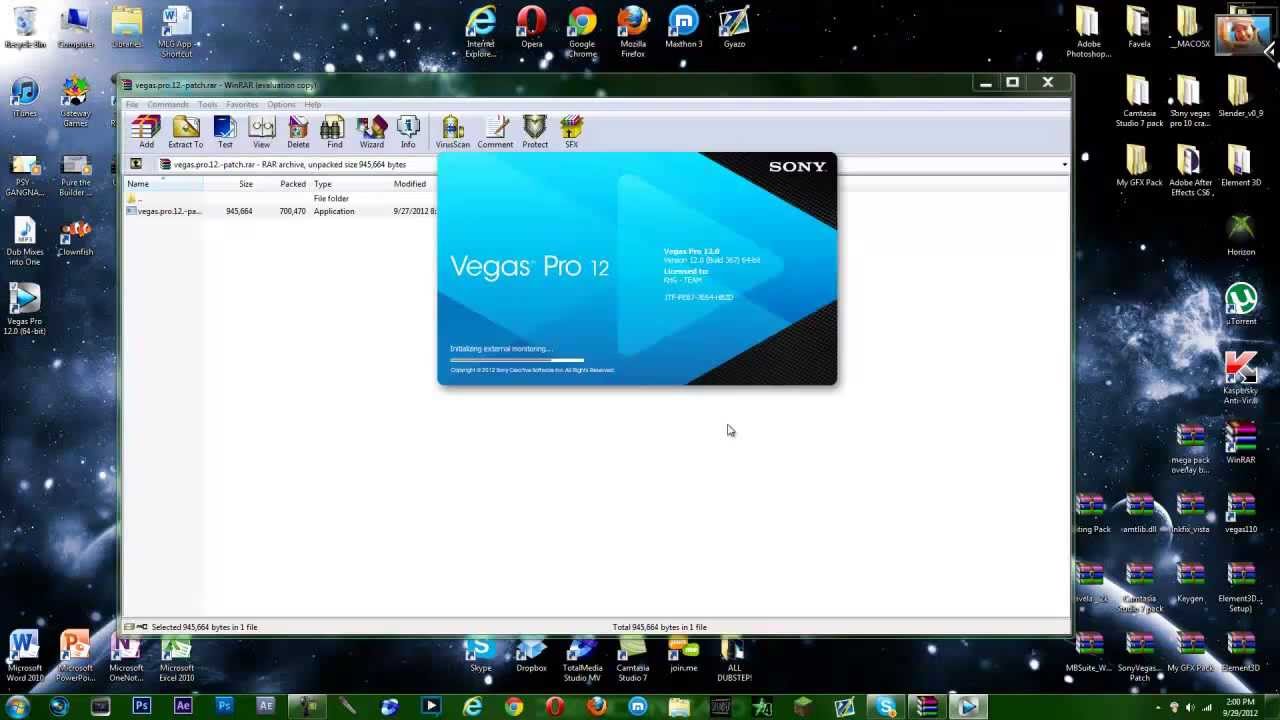The height and width of the screenshot is (720, 1280).
Task: Select the Favela folder on desktop
Action: 1139,28
